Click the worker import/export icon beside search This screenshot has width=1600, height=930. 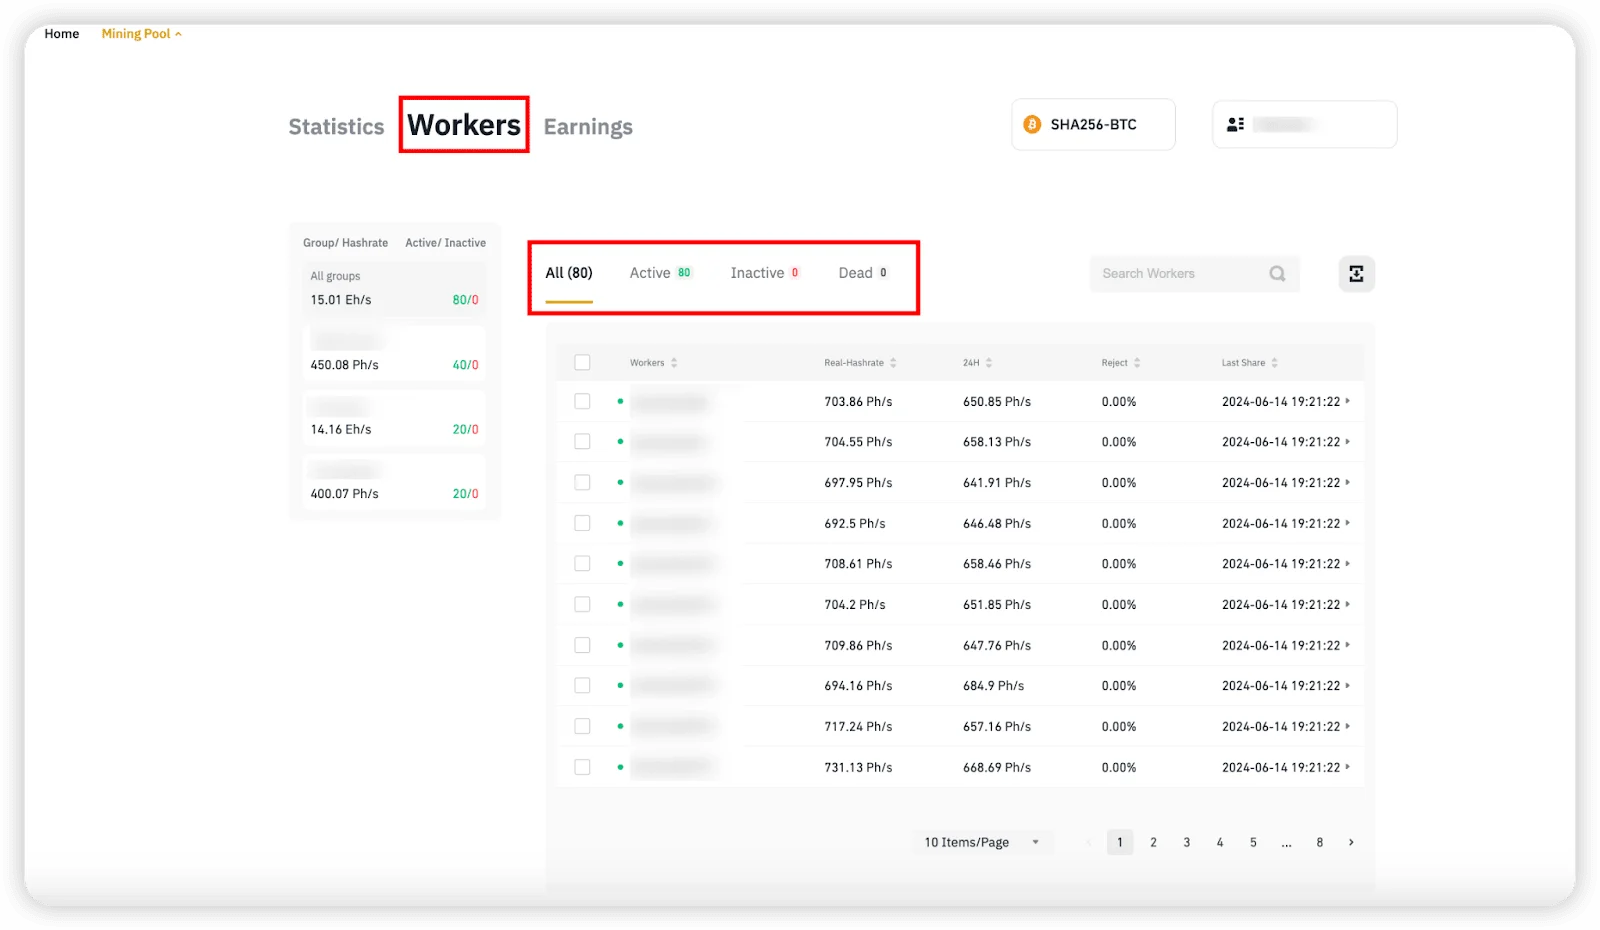click(1355, 273)
